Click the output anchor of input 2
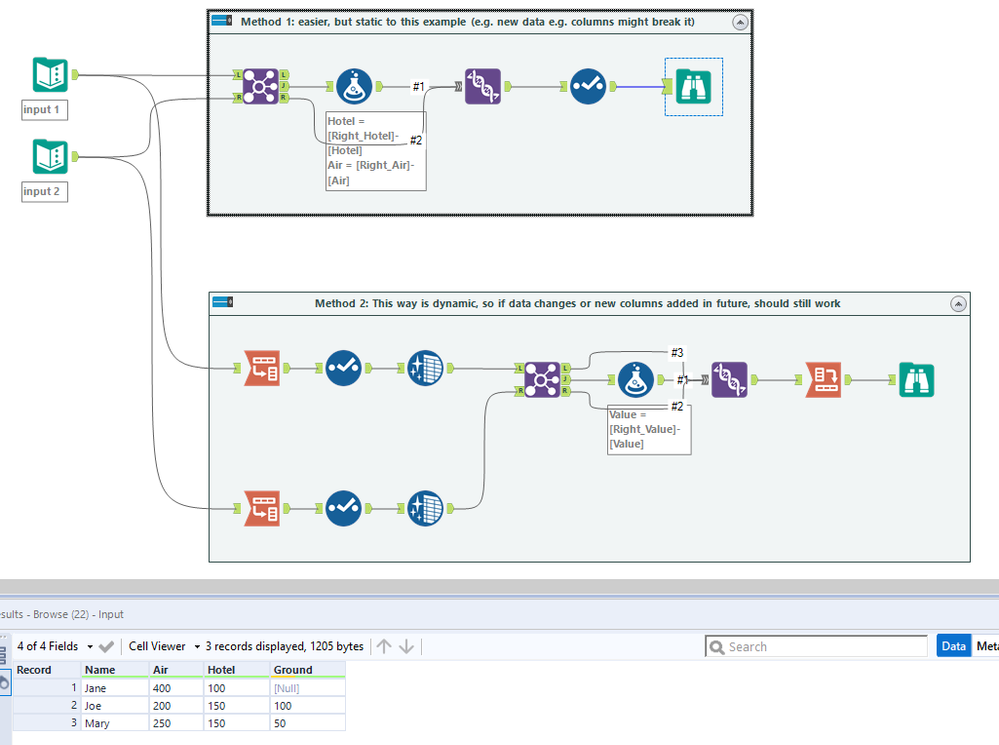999x745 pixels. [x=75, y=156]
